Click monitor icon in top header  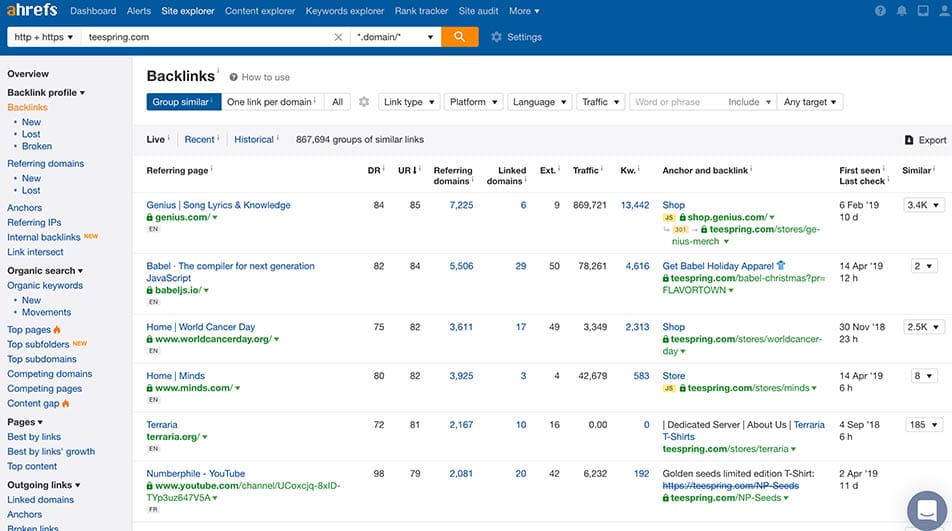(x=923, y=11)
